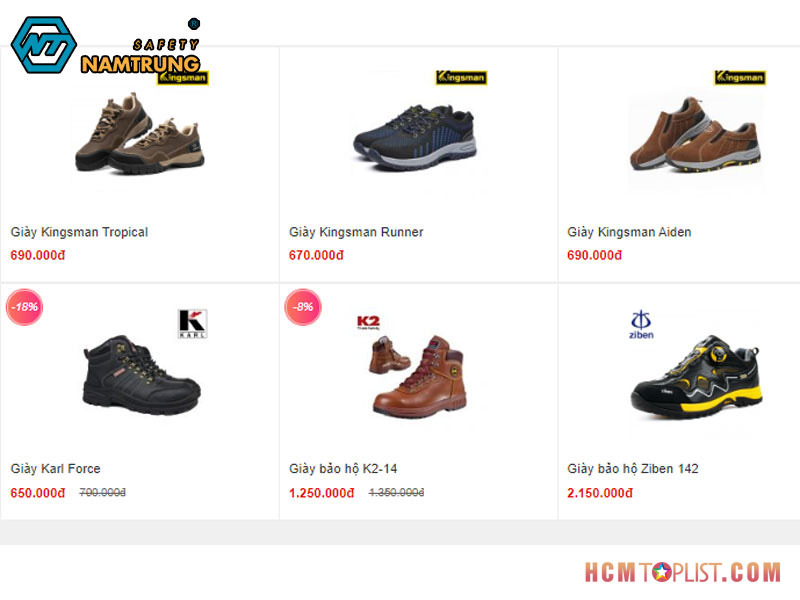Open the Giày Karl Force product link
Image resolution: width=800 pixels, height=600 pixels.
(x=56, y=468)
